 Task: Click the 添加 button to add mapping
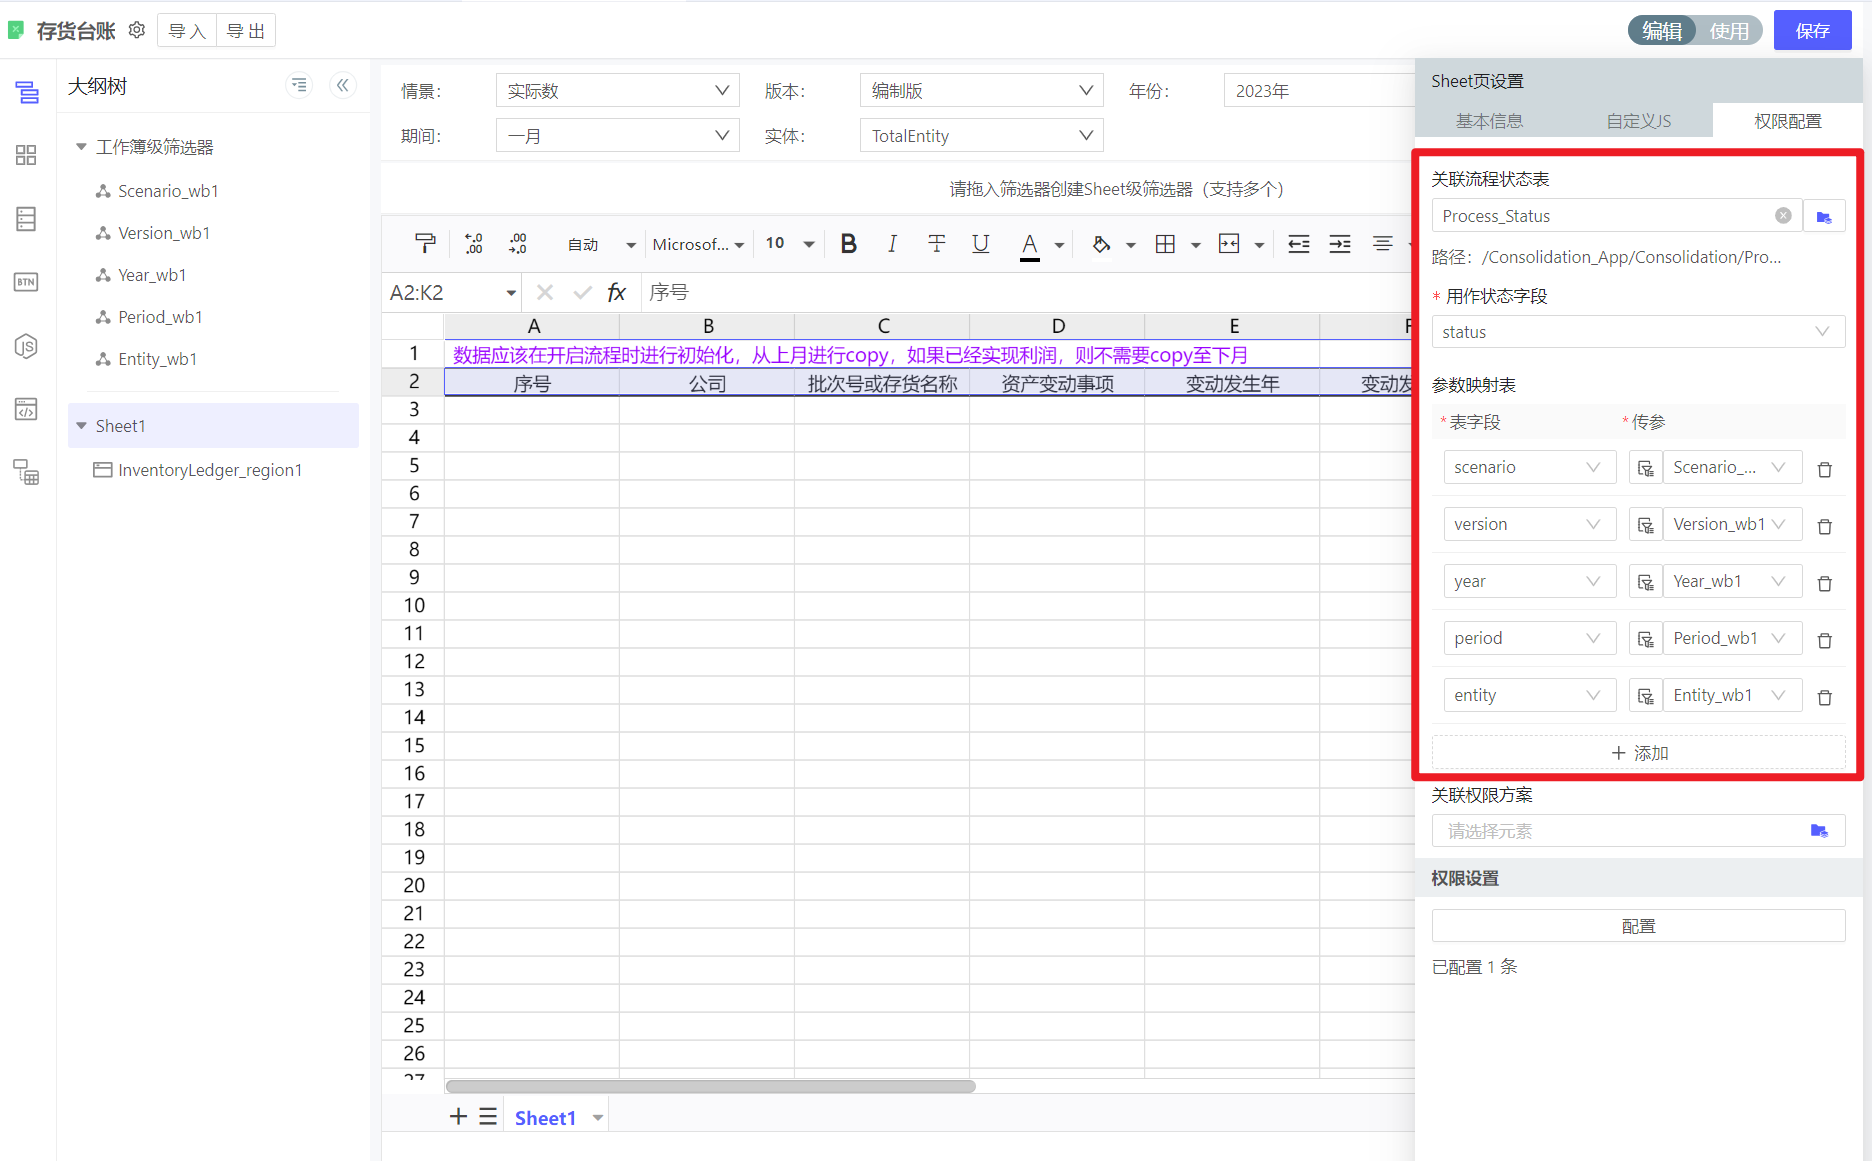pyautogui.click(x=1638, y=753)
